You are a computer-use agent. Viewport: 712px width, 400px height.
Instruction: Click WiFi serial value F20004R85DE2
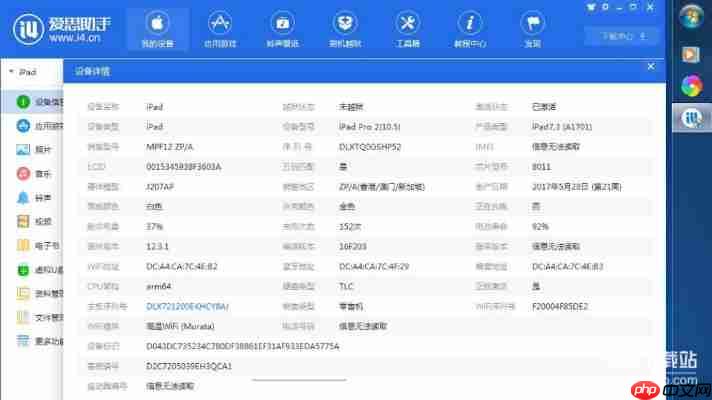tap(560, 306)
